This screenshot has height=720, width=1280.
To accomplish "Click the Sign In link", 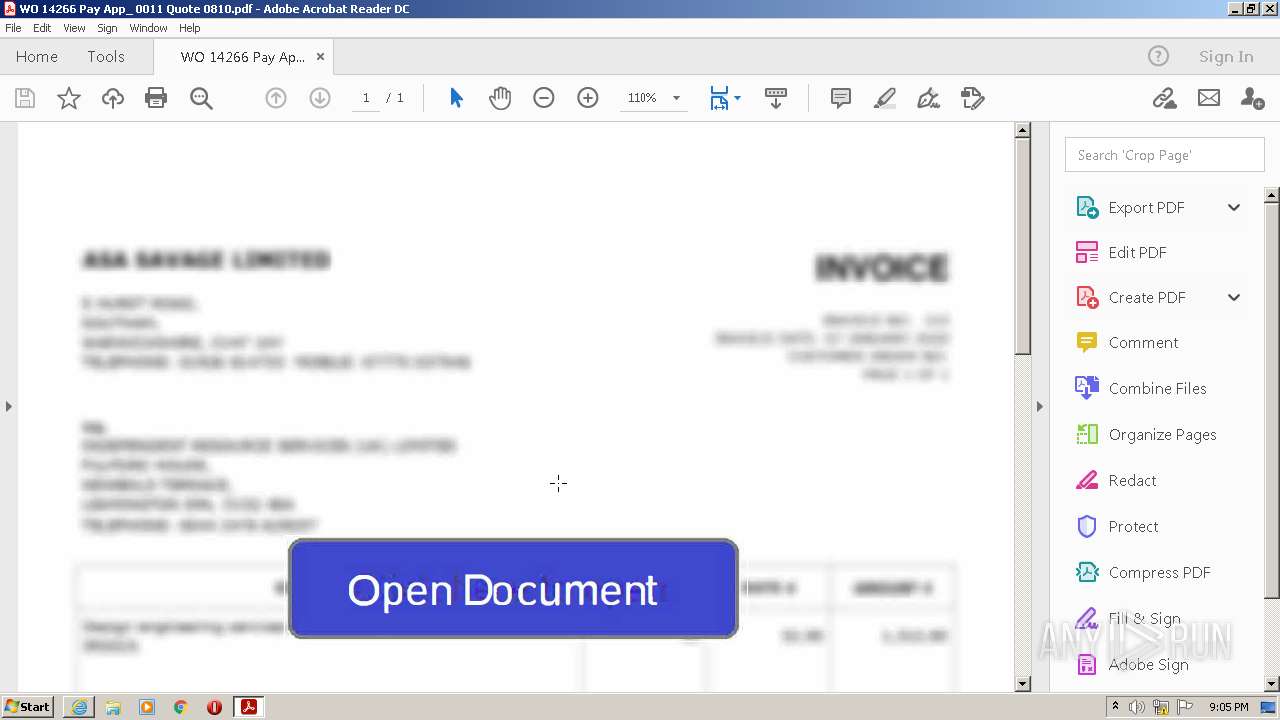I will click(1226, 57).
